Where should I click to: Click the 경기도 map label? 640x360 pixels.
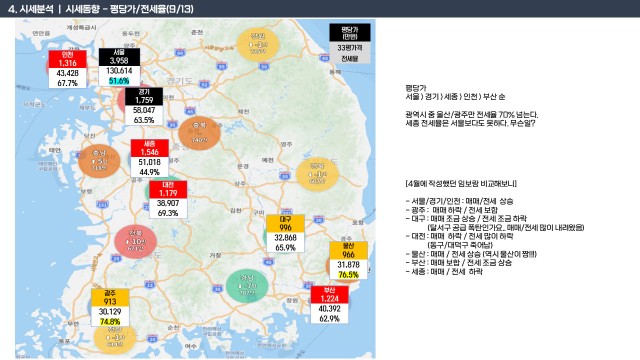(x=179, y=81)
